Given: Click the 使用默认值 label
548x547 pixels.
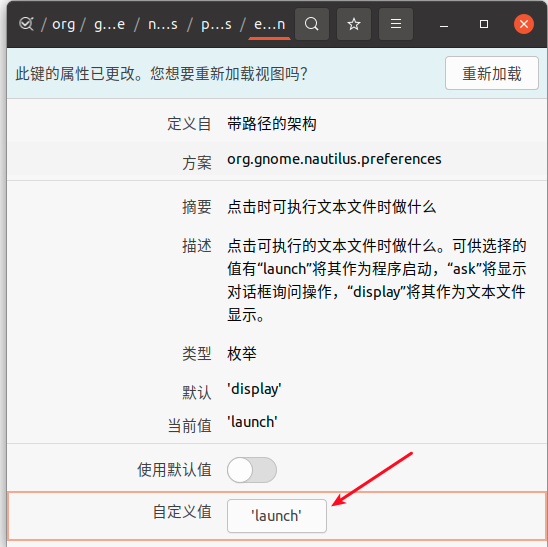Looking at the screenshot, I should click(174, 469).
